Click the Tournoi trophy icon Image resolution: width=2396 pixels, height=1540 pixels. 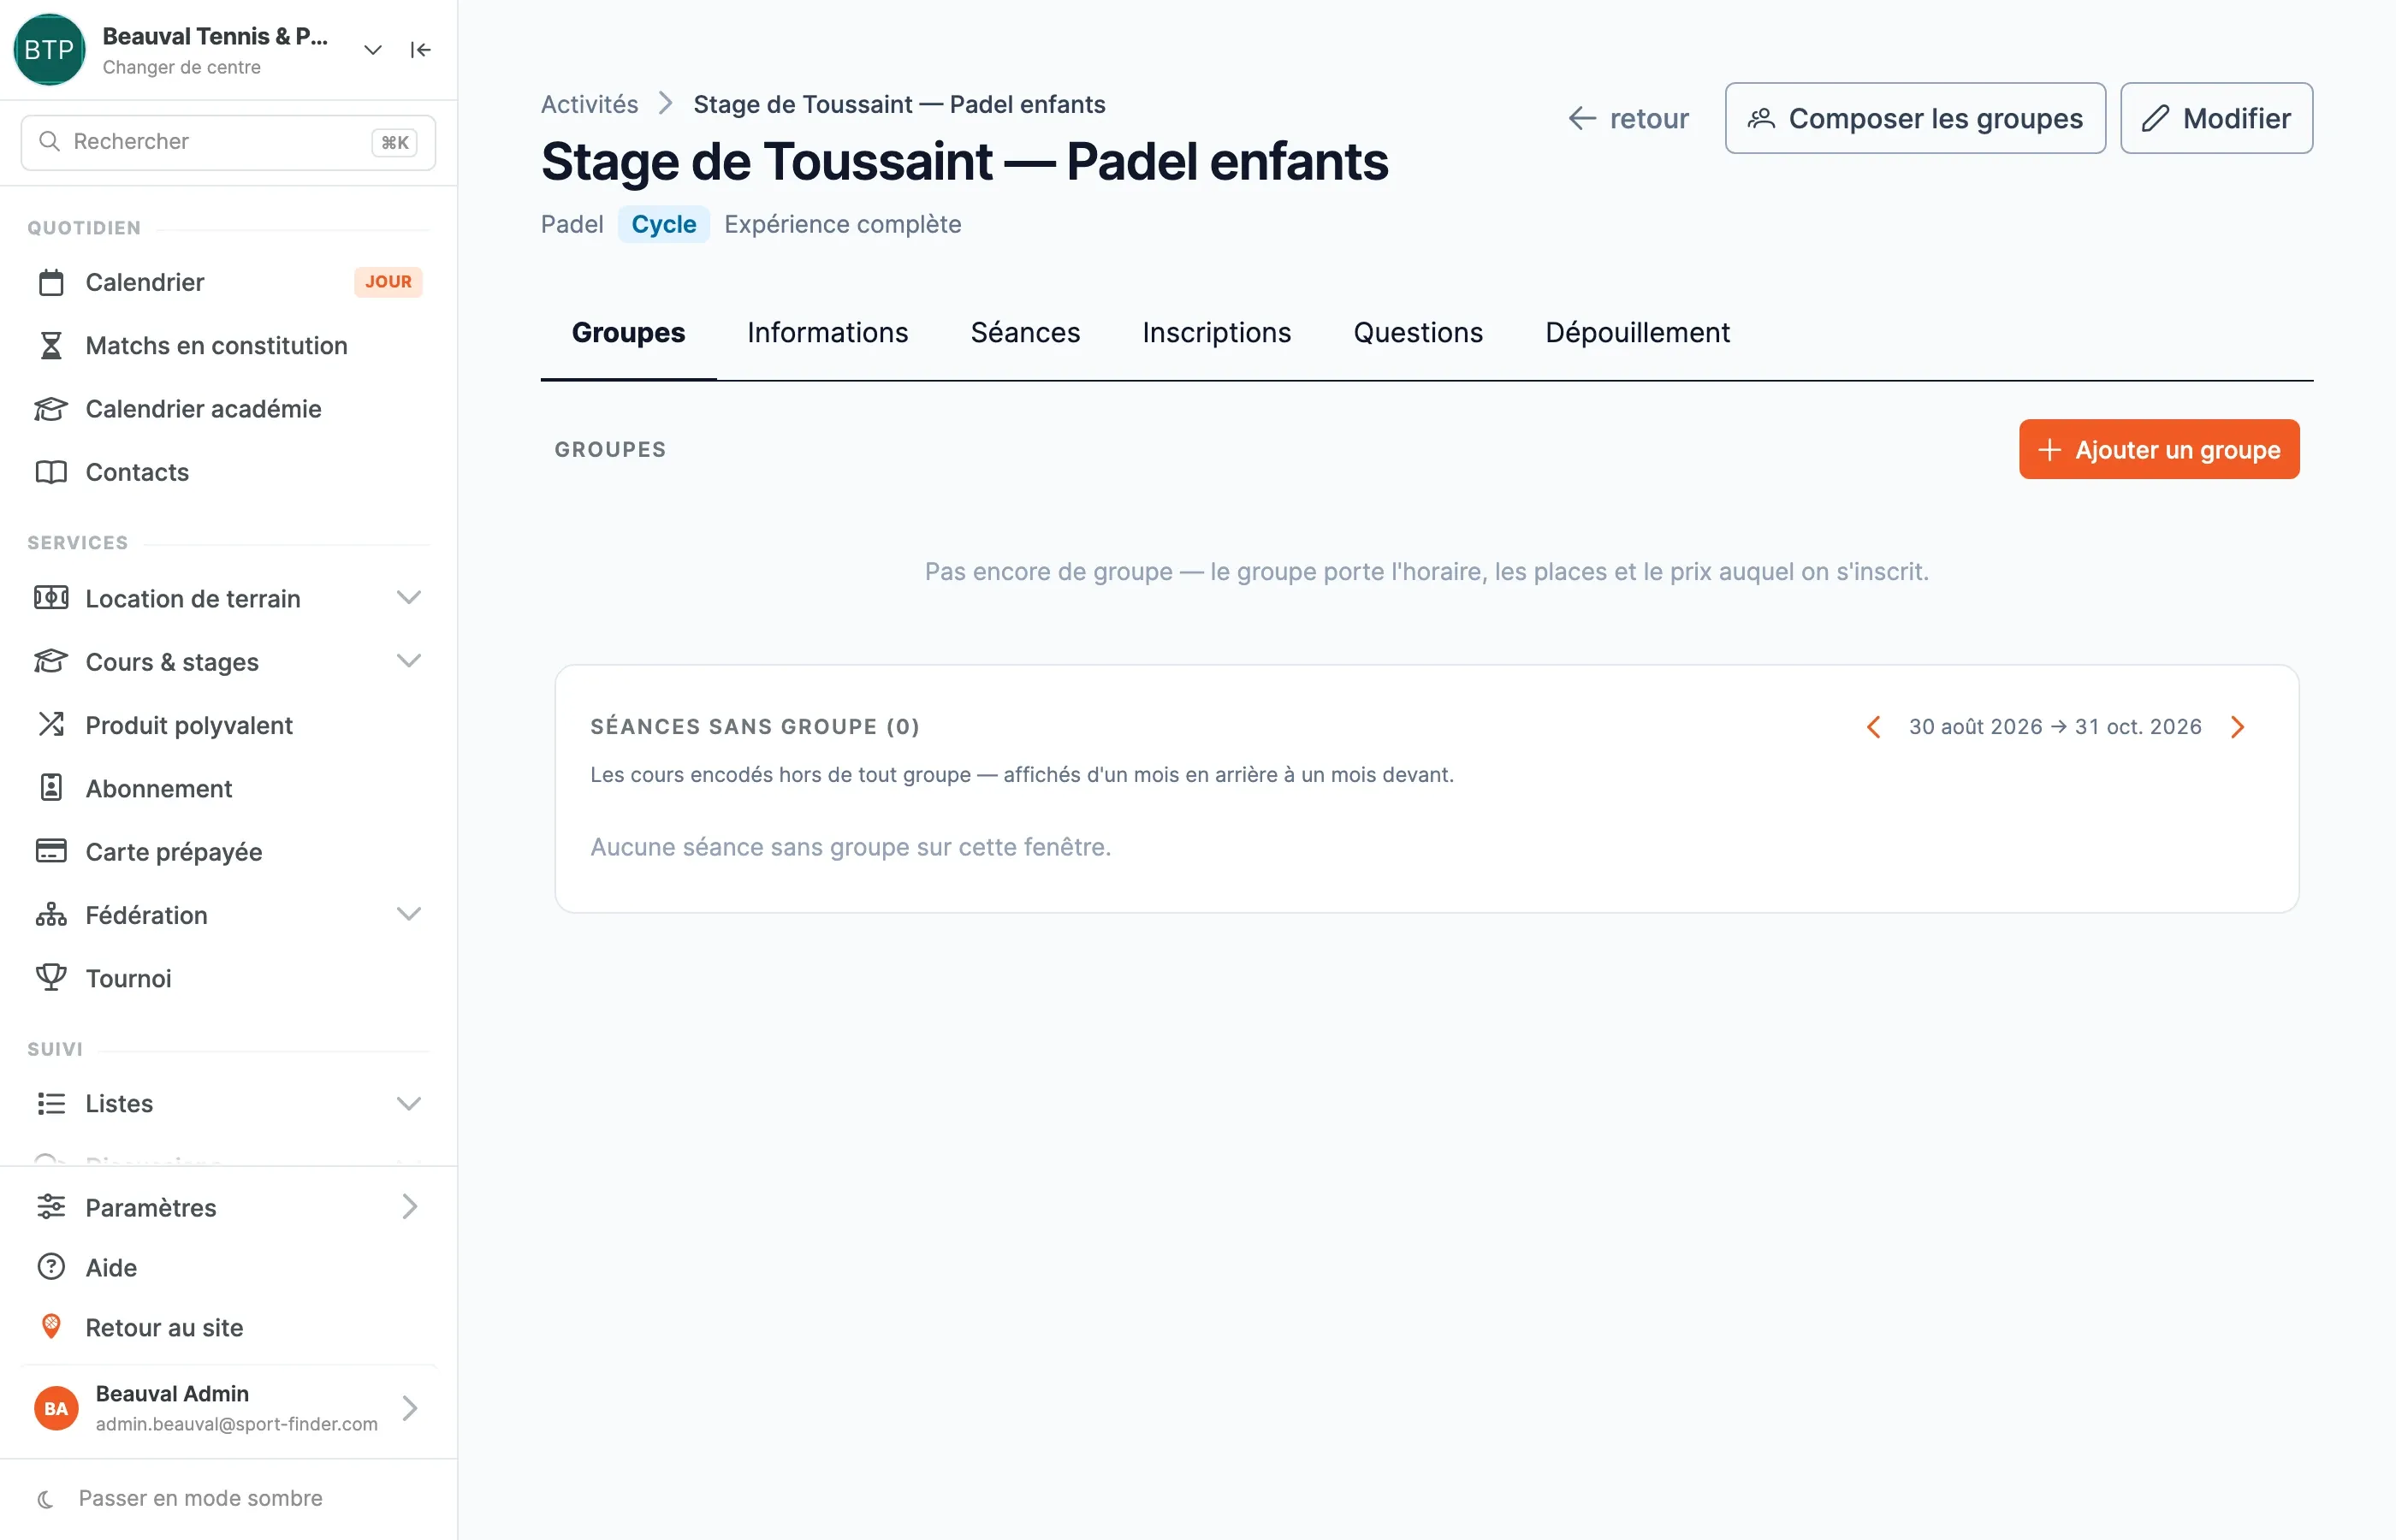[51, 977]
